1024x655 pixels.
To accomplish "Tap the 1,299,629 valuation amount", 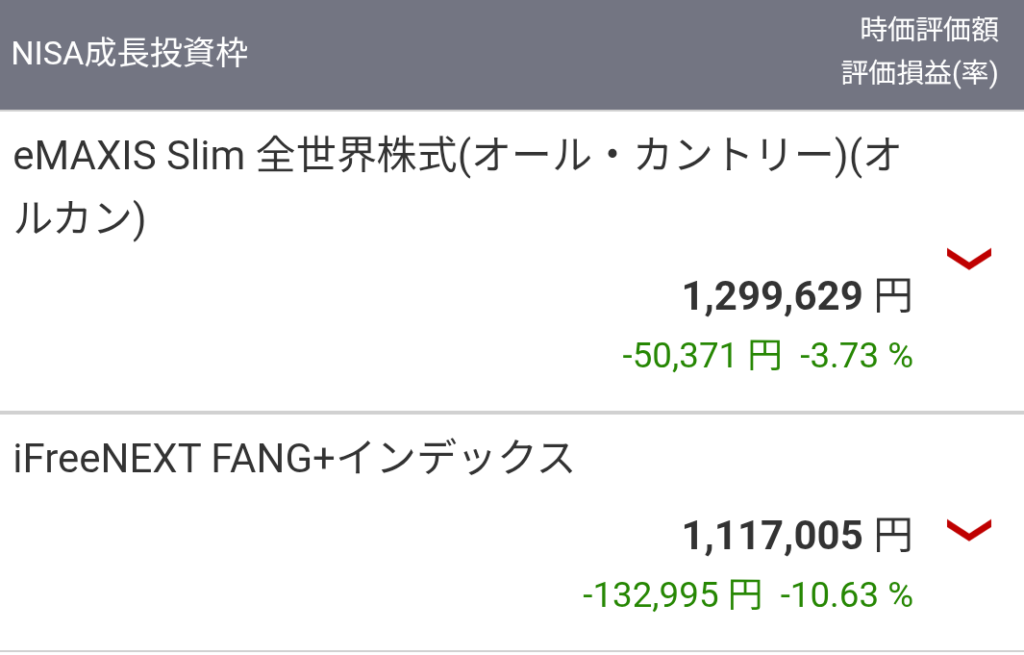I will coord(772,296).
